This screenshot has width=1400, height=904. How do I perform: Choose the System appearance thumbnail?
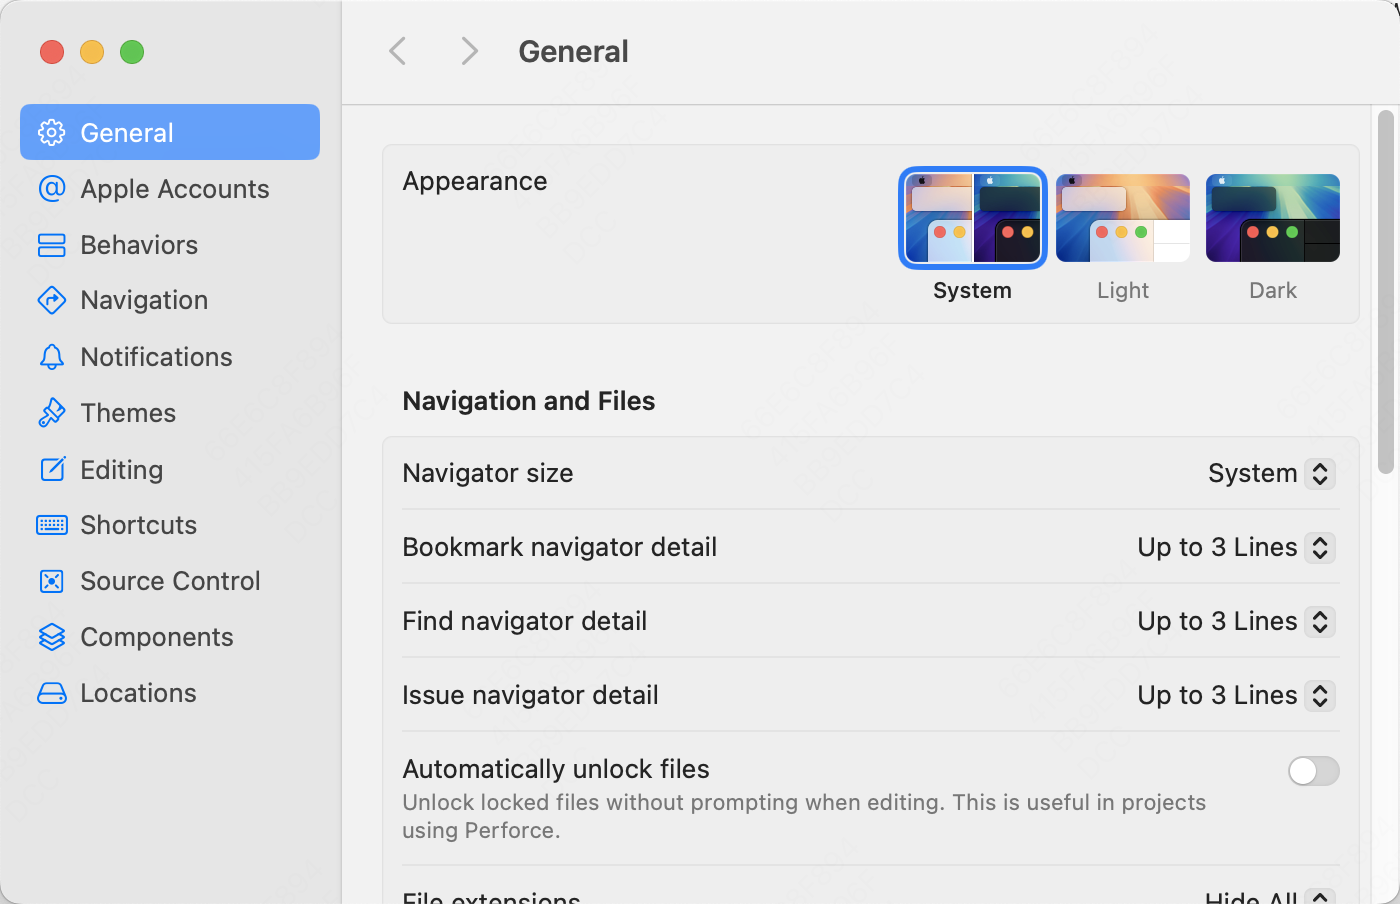pos(973,218)
